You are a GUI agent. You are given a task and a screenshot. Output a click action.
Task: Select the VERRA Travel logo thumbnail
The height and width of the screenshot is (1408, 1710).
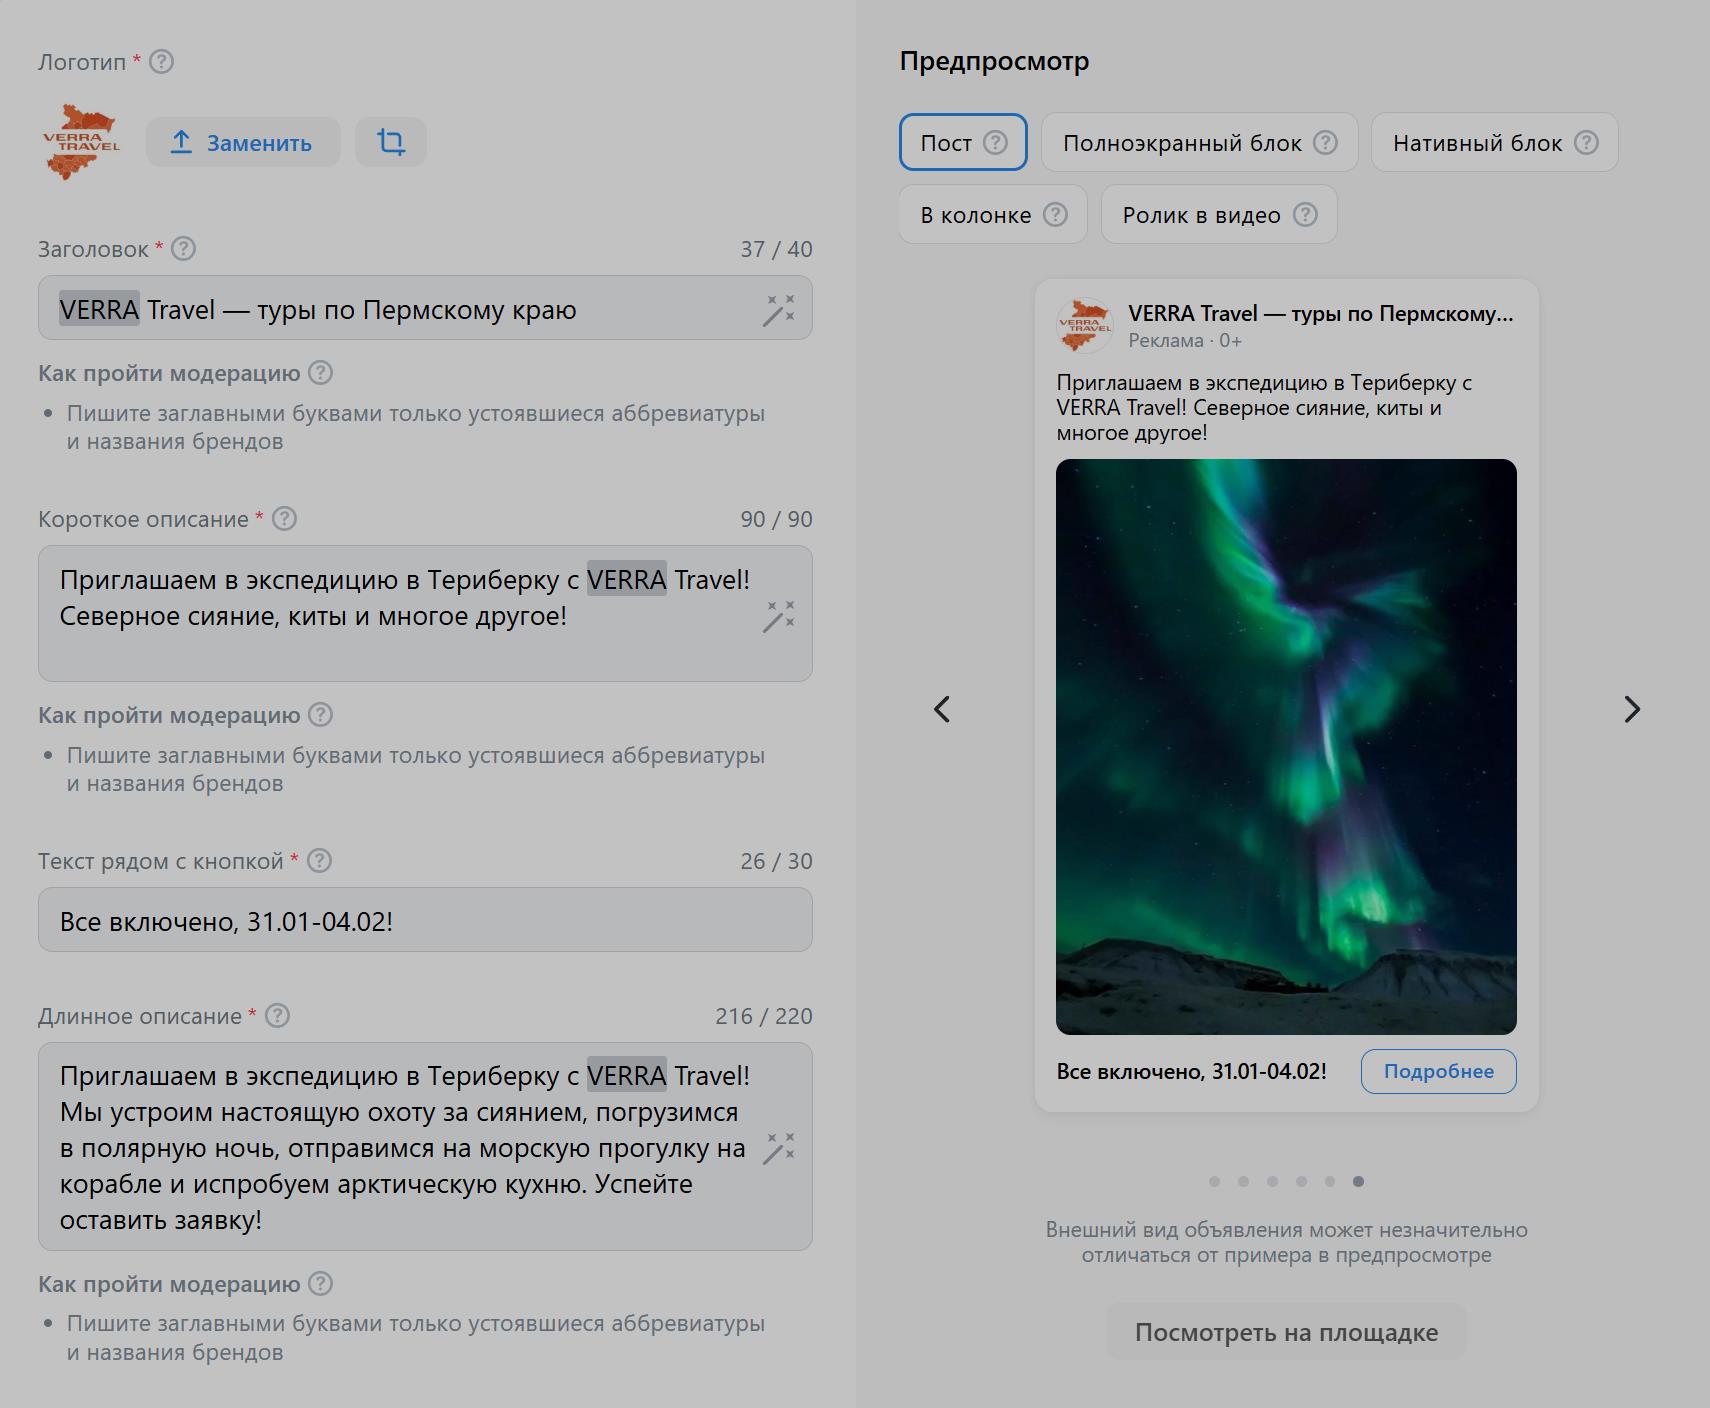tap(81, 142)
